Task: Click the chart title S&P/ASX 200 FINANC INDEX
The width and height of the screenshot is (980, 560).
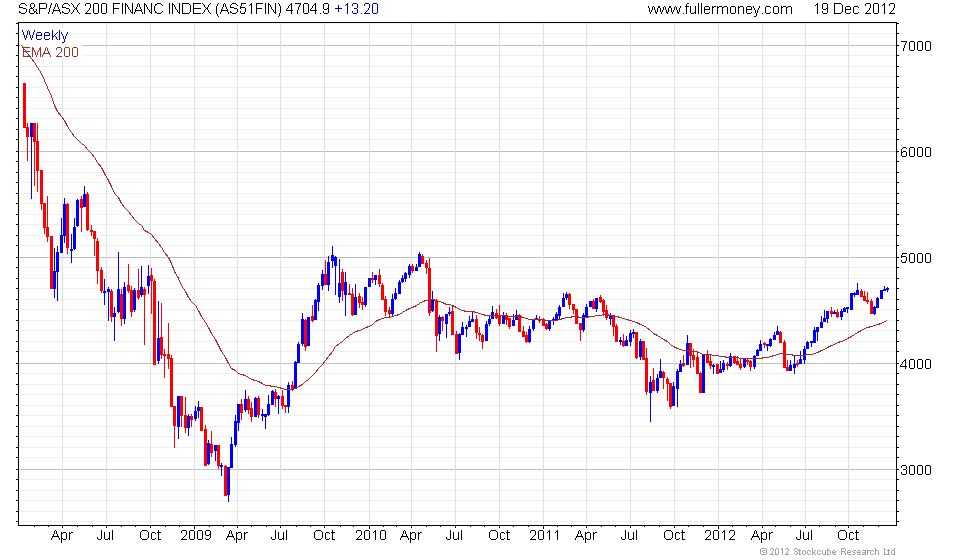Action: click(x=115, y=9)
